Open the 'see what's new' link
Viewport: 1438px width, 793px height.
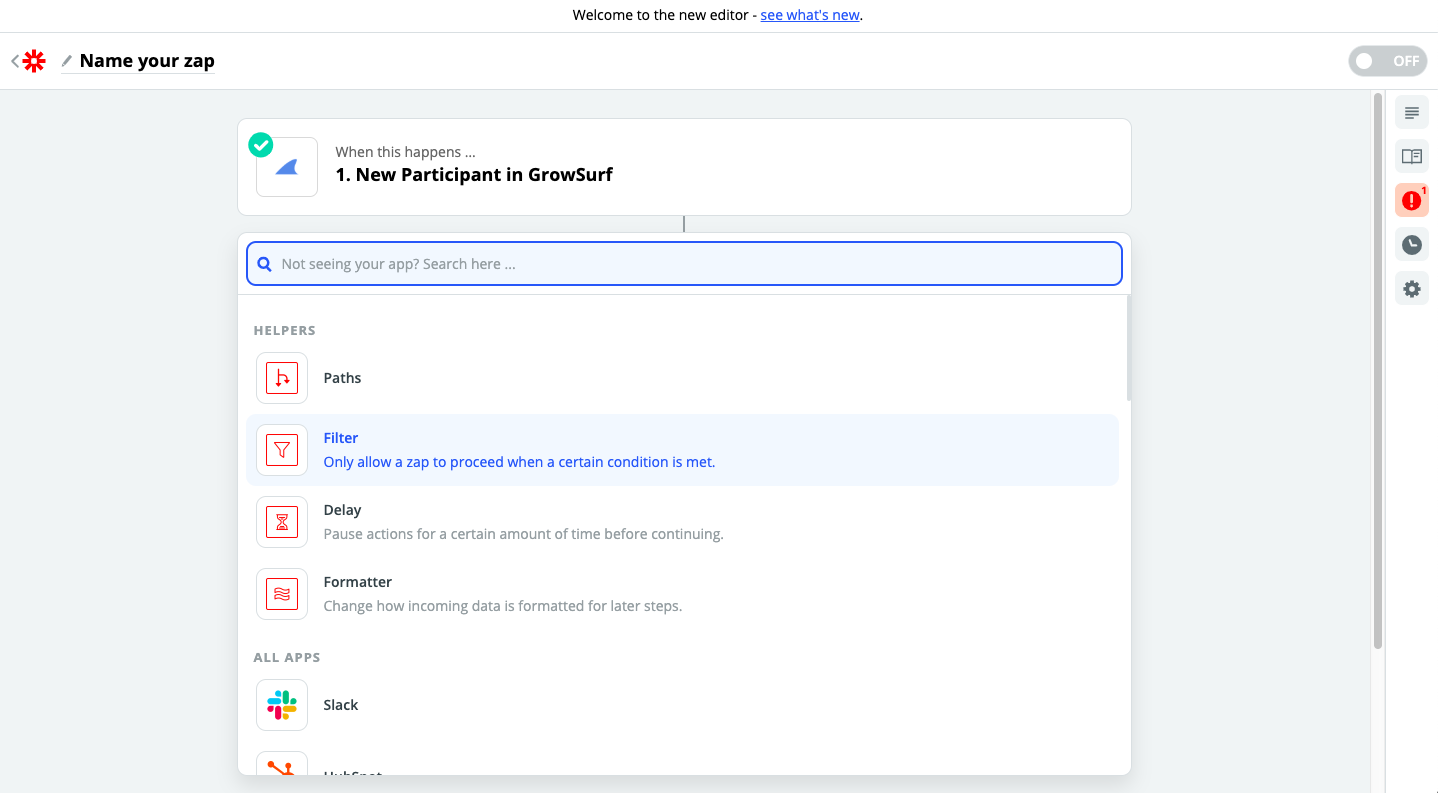pos(810,15)
